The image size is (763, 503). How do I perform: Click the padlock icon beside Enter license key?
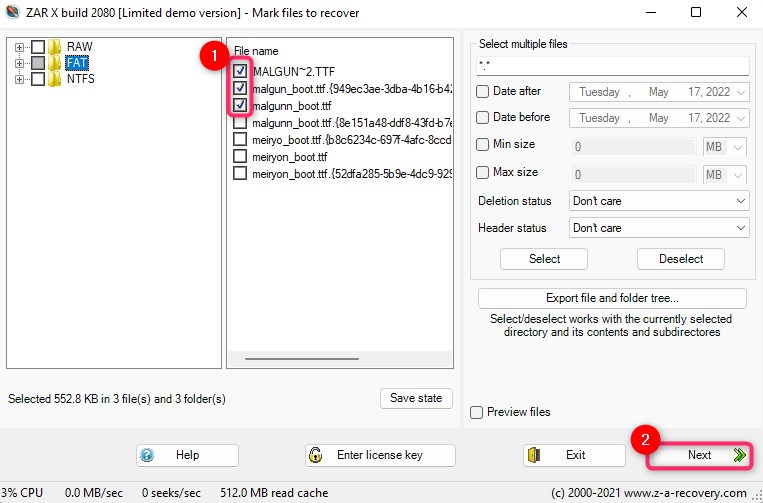point(315,455)
